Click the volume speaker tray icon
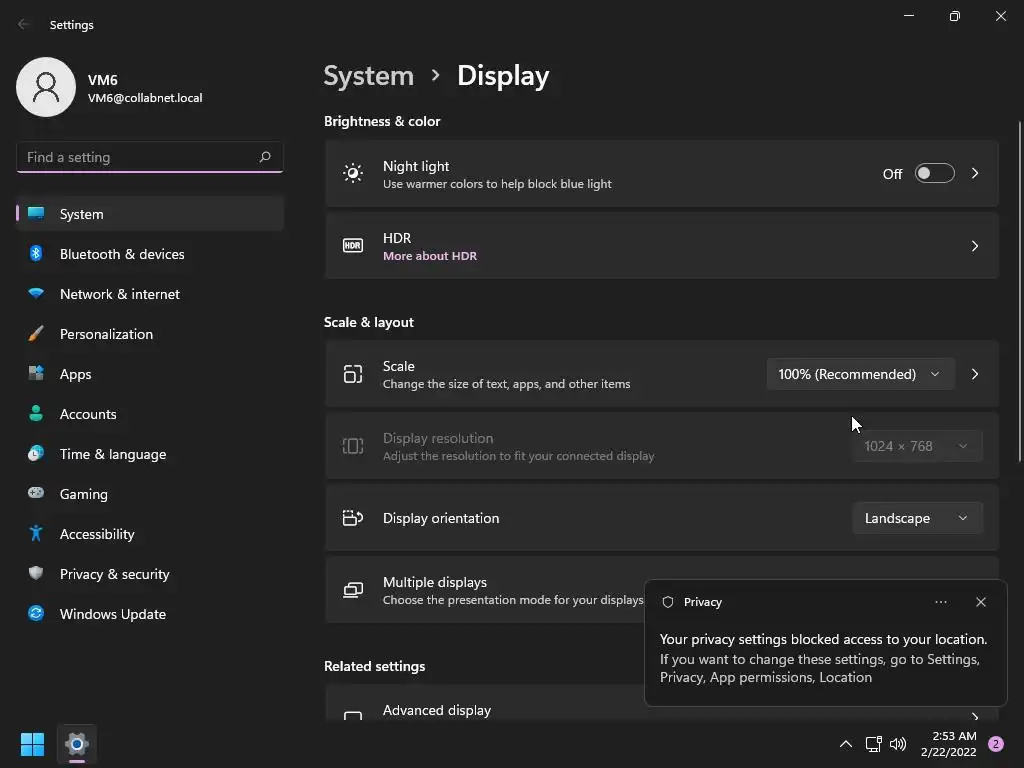The image size is (1024, 768). click(x=898, y=744)
